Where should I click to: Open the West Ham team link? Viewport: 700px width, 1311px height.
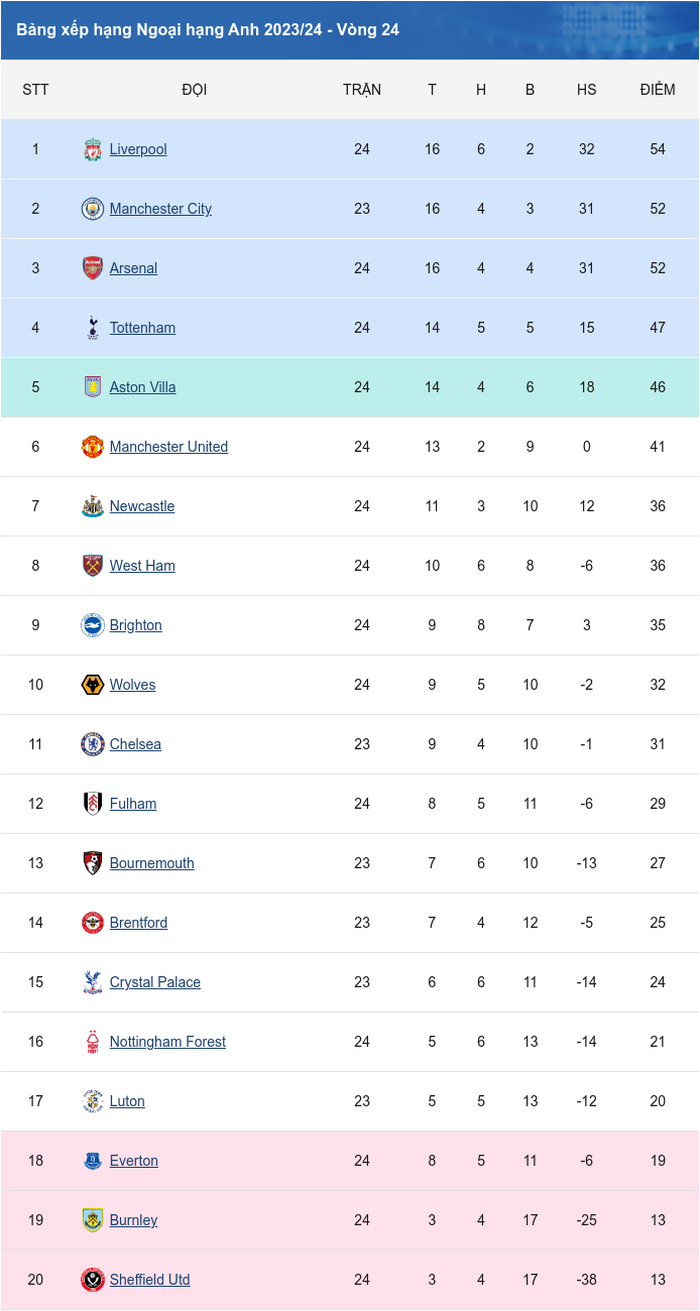(x=142, y=566)
